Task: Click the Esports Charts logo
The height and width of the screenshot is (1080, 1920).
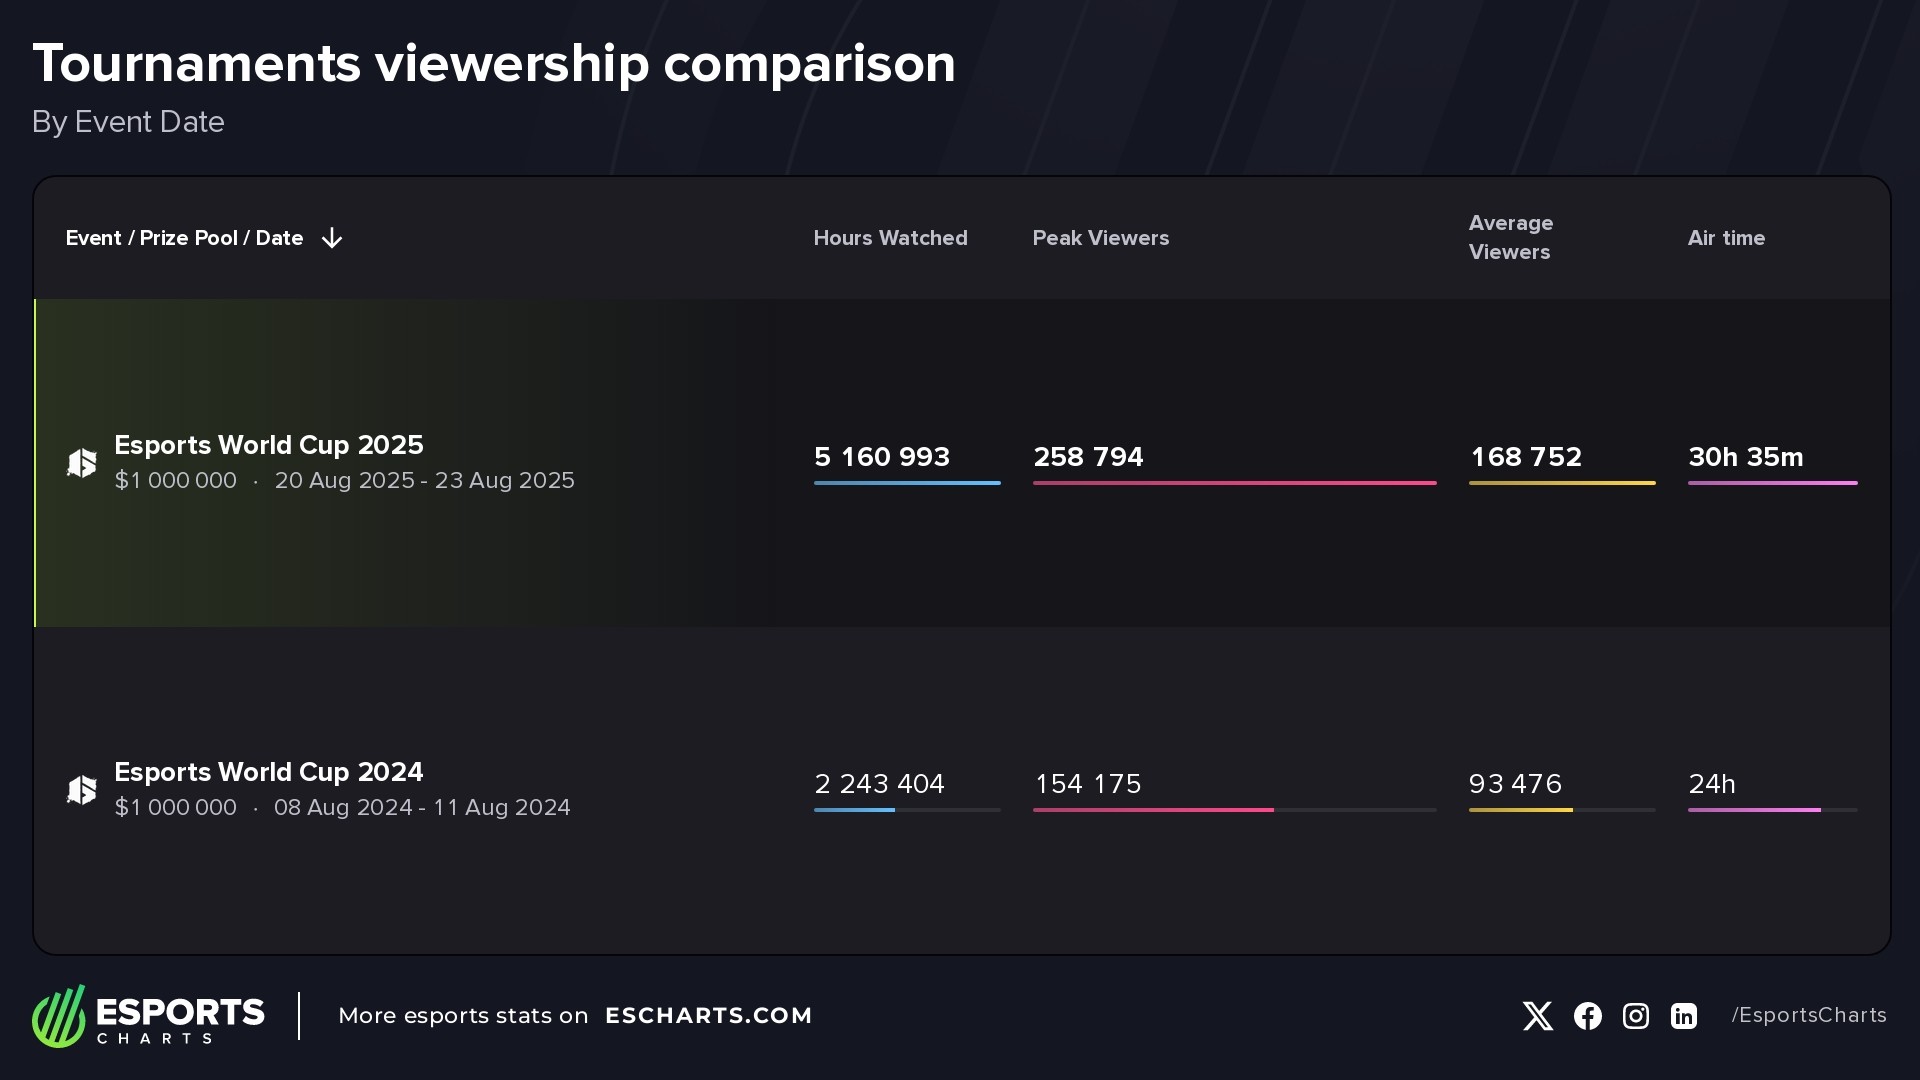Action: (148, 1016)
